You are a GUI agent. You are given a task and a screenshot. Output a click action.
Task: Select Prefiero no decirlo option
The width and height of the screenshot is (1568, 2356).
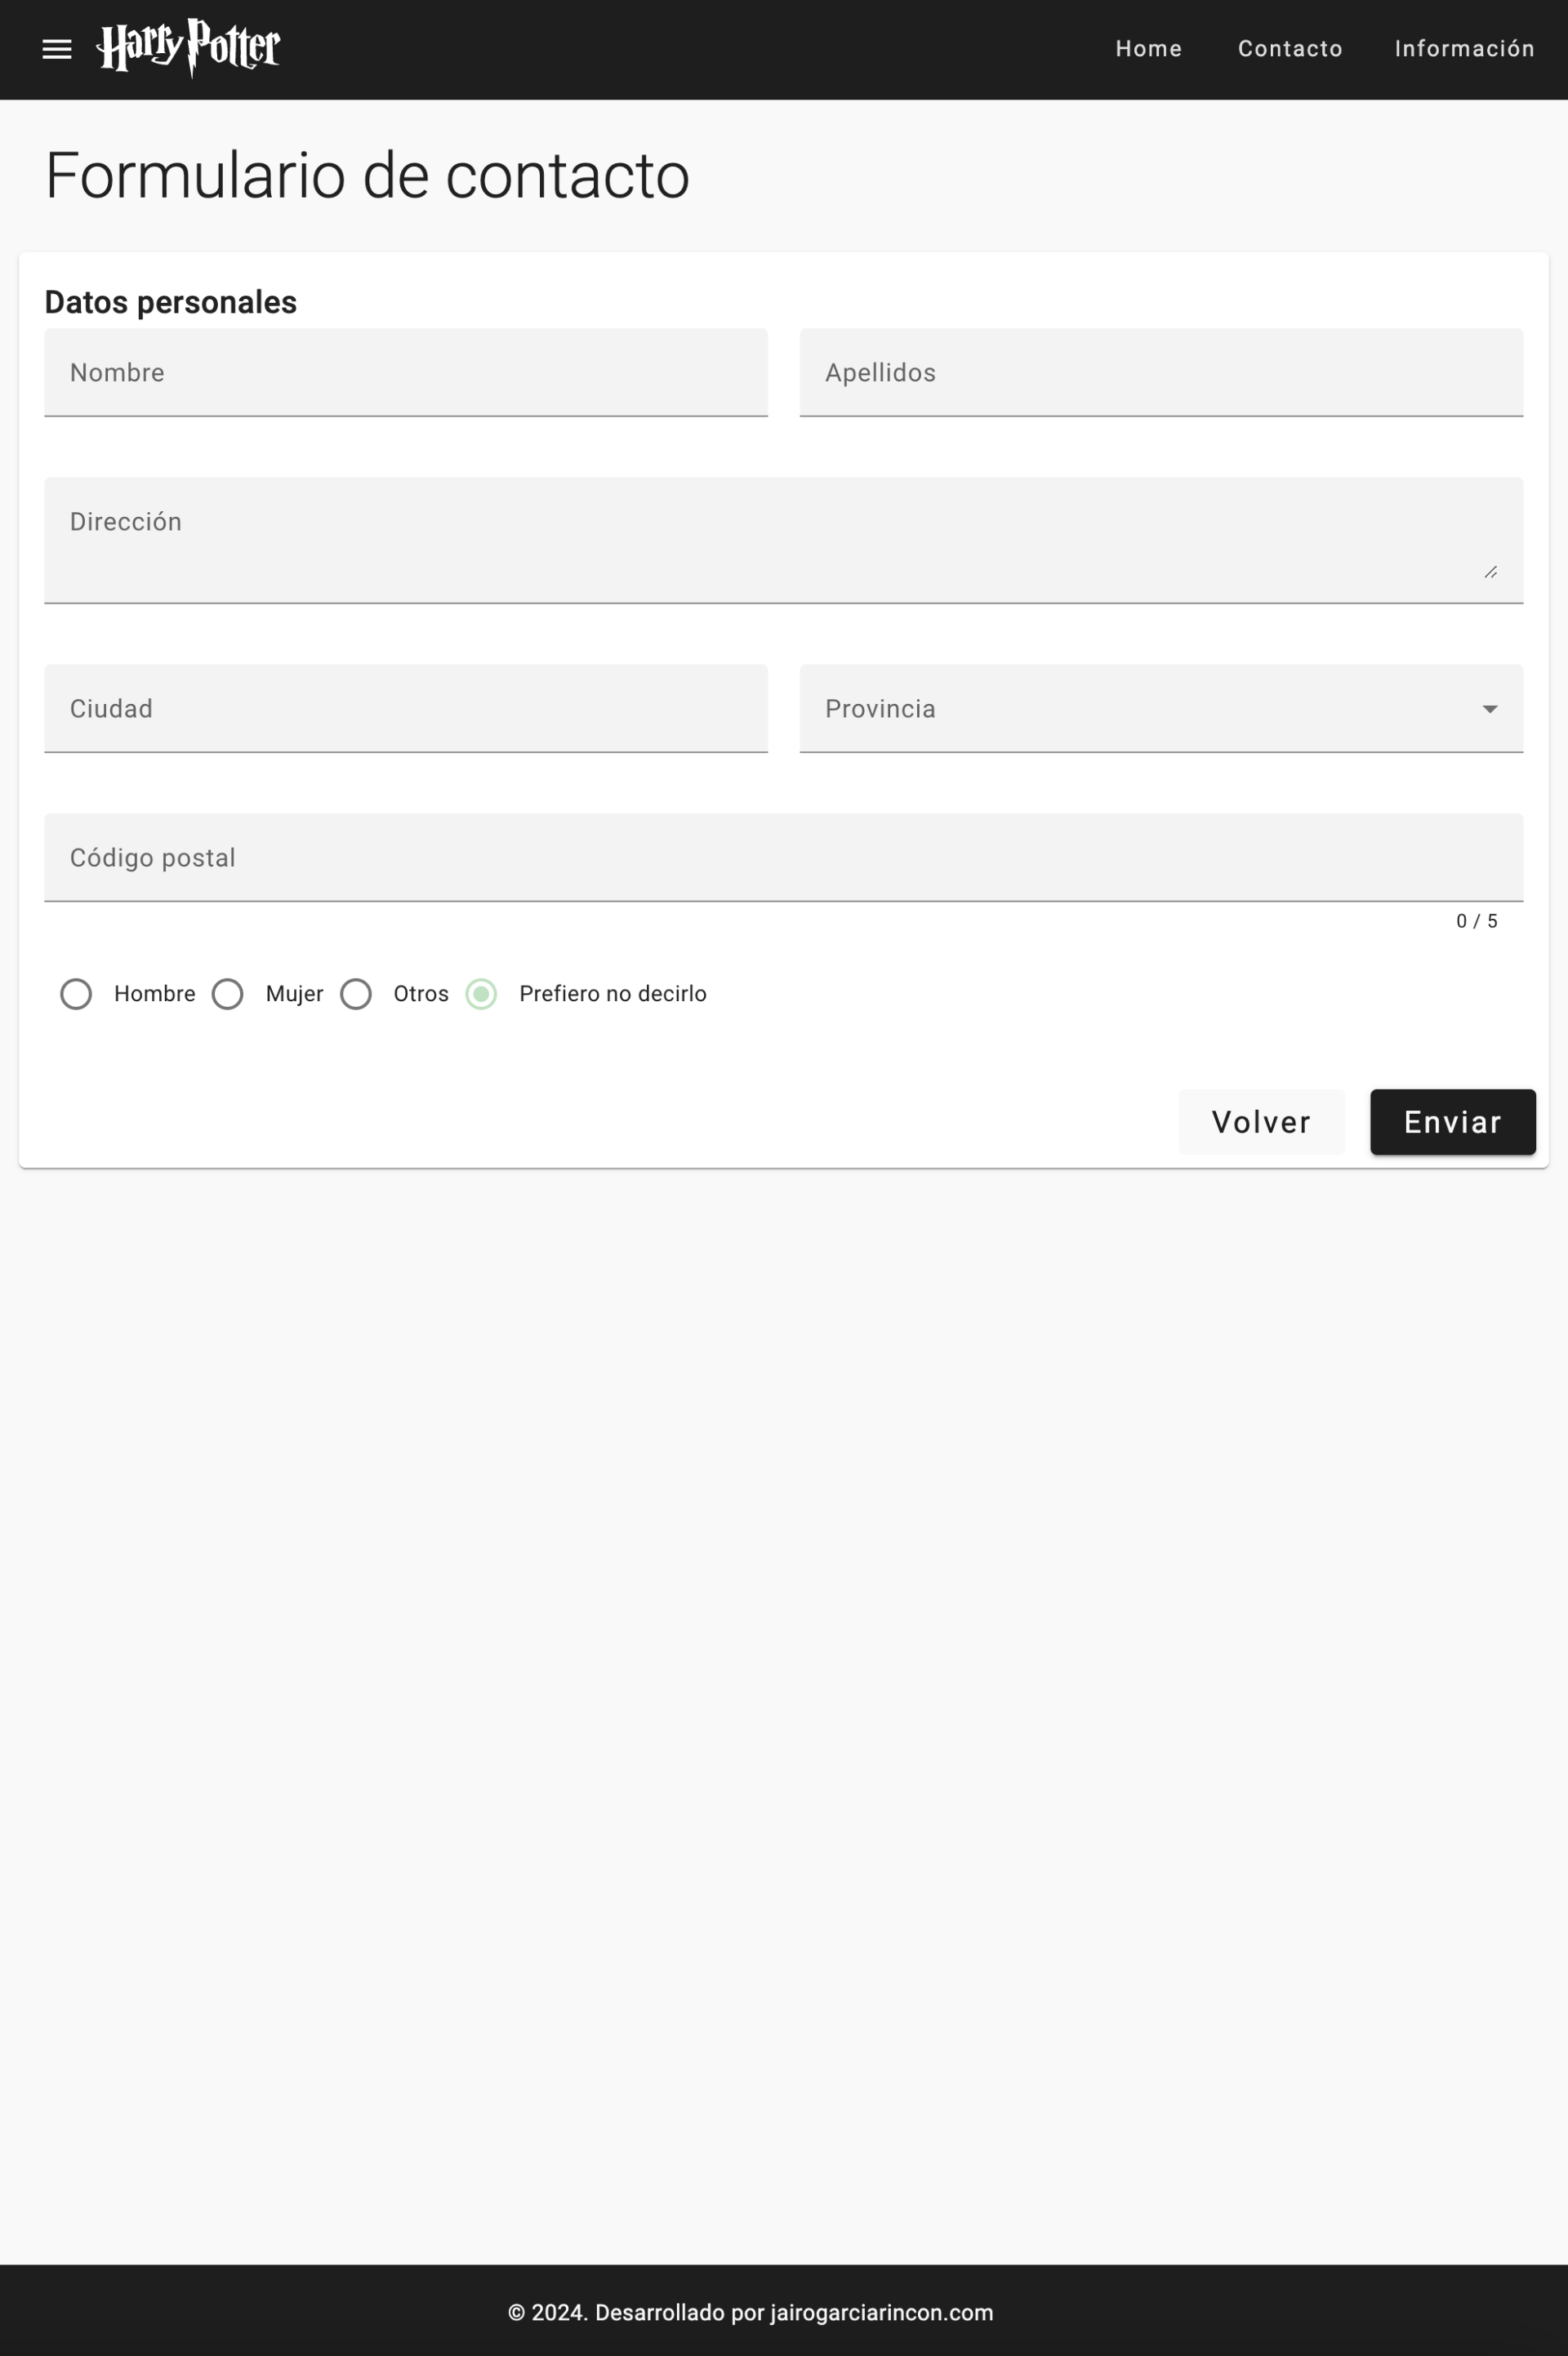click(481, 994)
